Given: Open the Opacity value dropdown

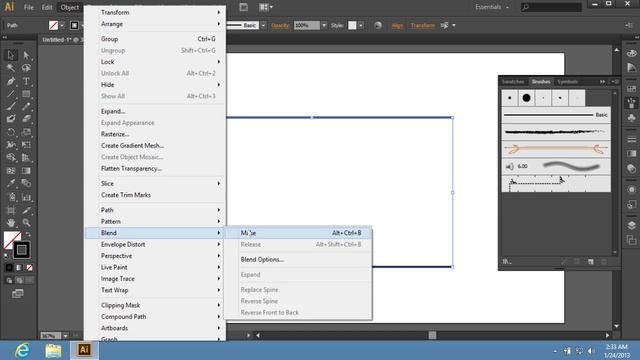Looking at the screenshot, I should 324,25.
